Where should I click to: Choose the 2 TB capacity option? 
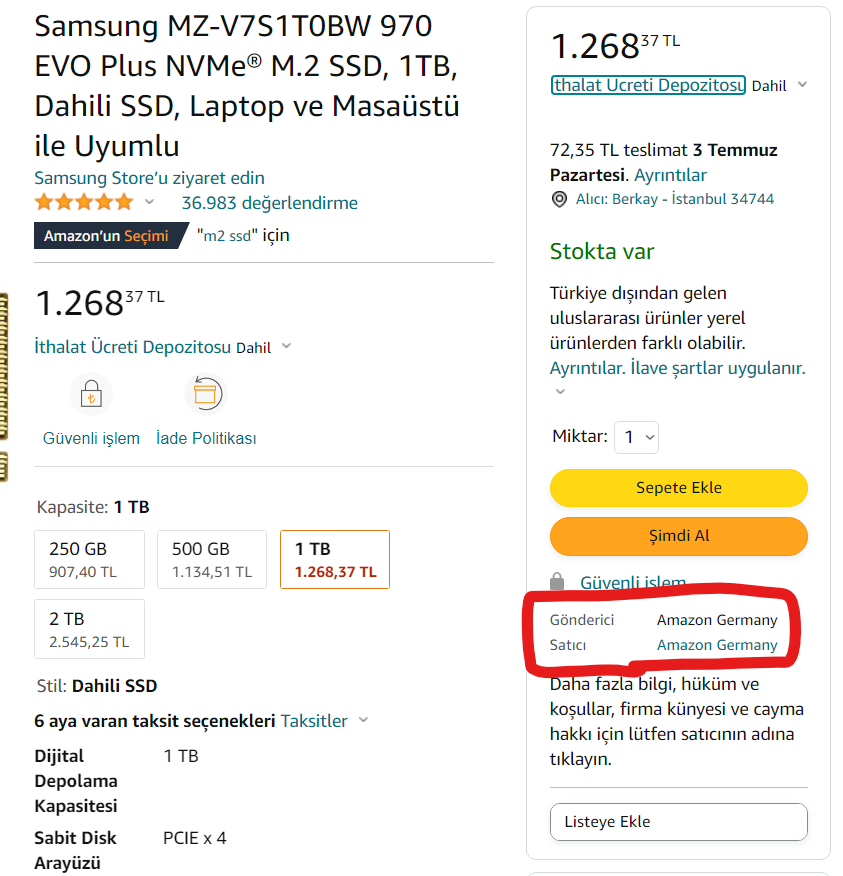pyautogui.click(x=90, y=629)
